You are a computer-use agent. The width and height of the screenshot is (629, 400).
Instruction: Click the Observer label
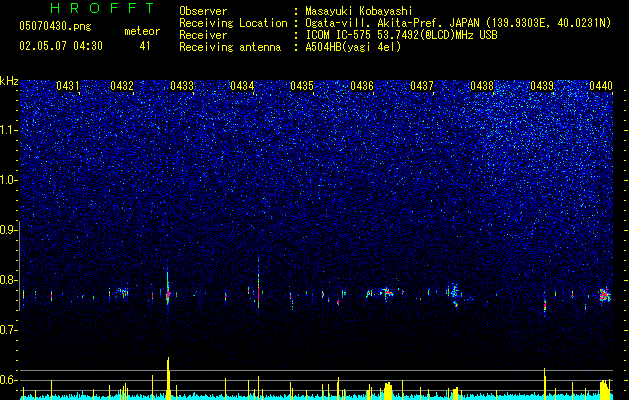tap(203, 11)
